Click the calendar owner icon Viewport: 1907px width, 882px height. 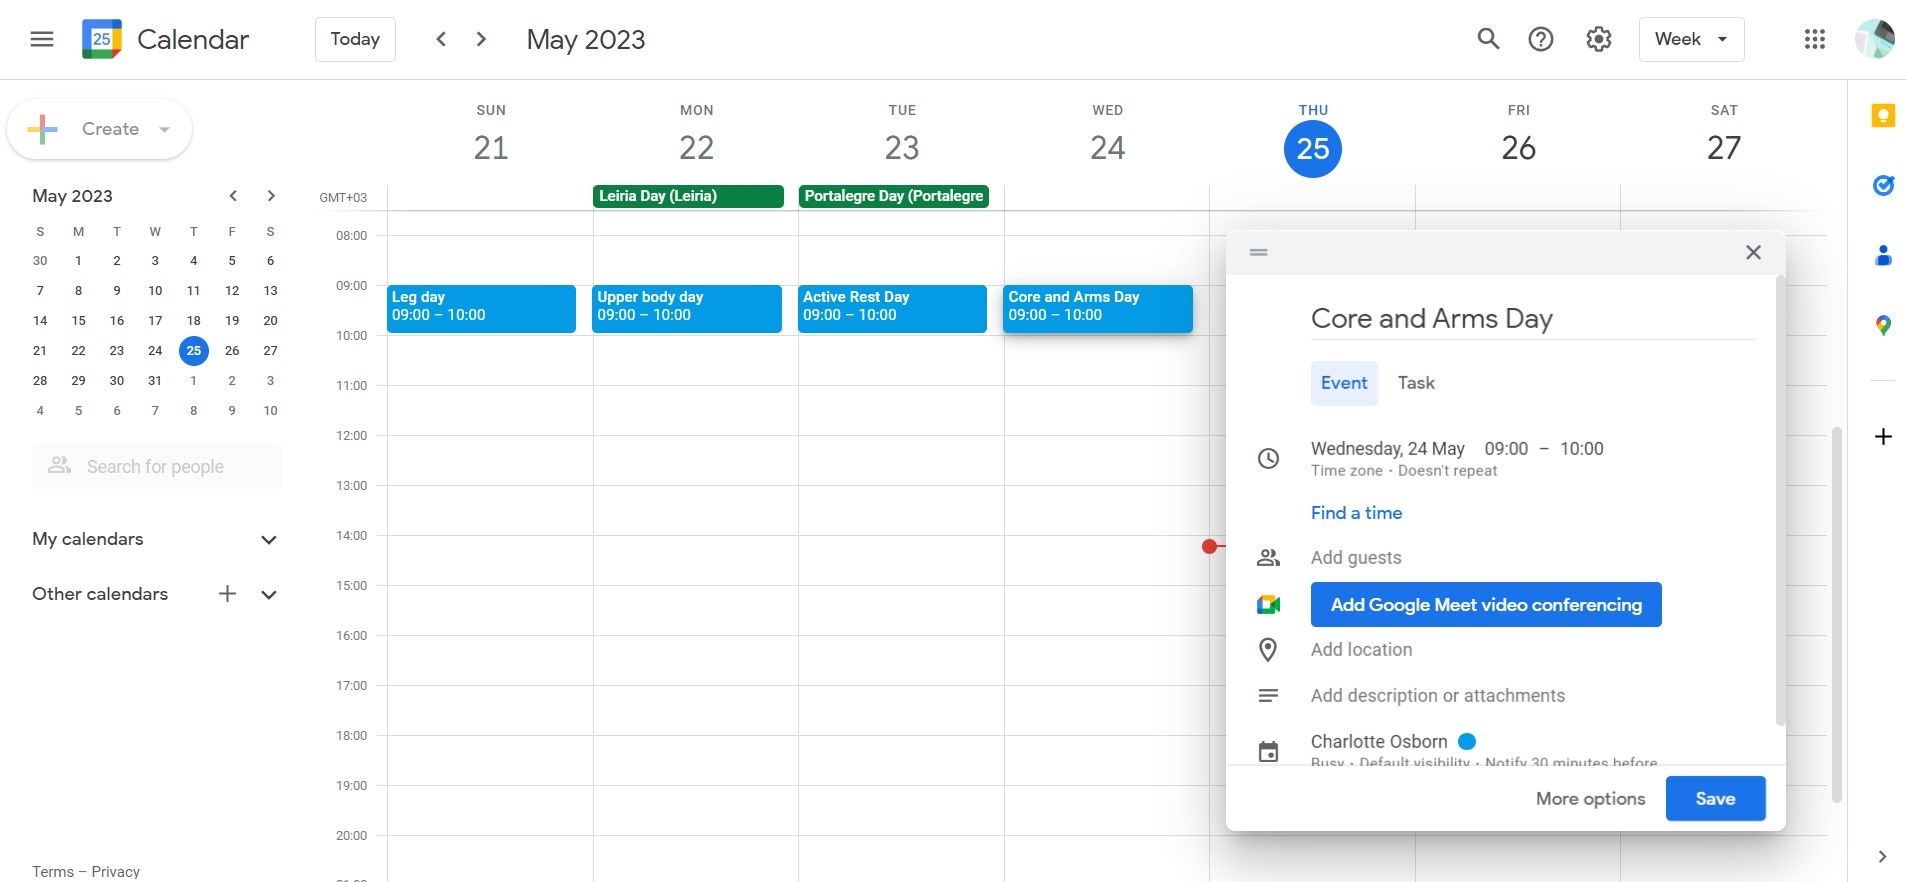[x=1268, y=752]
